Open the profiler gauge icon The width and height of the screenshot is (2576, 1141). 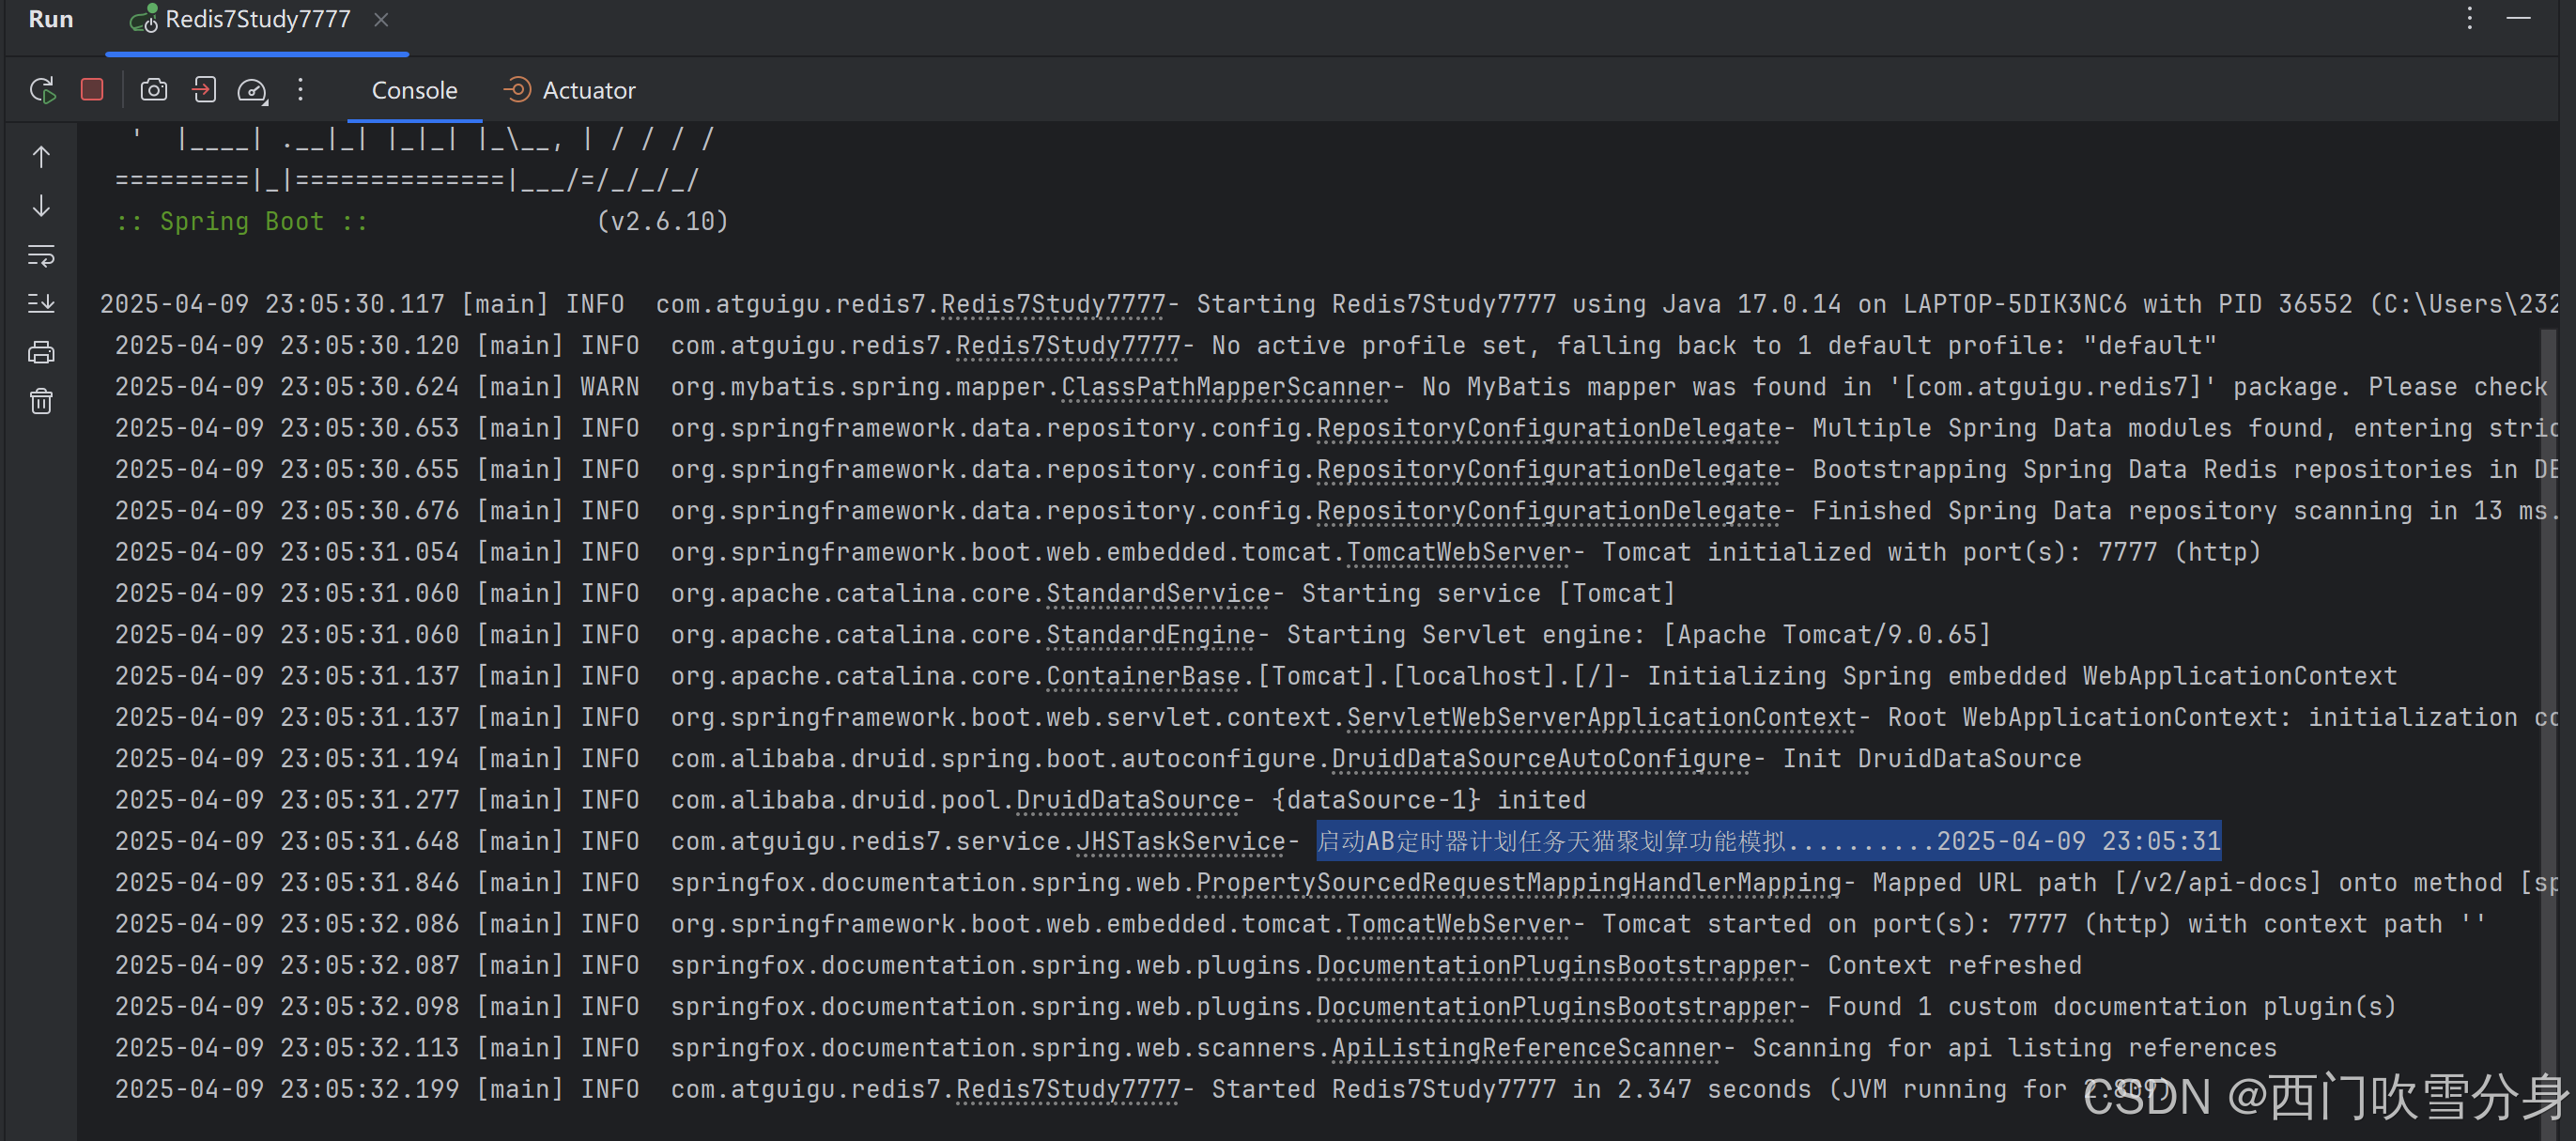tap(252, 91)
